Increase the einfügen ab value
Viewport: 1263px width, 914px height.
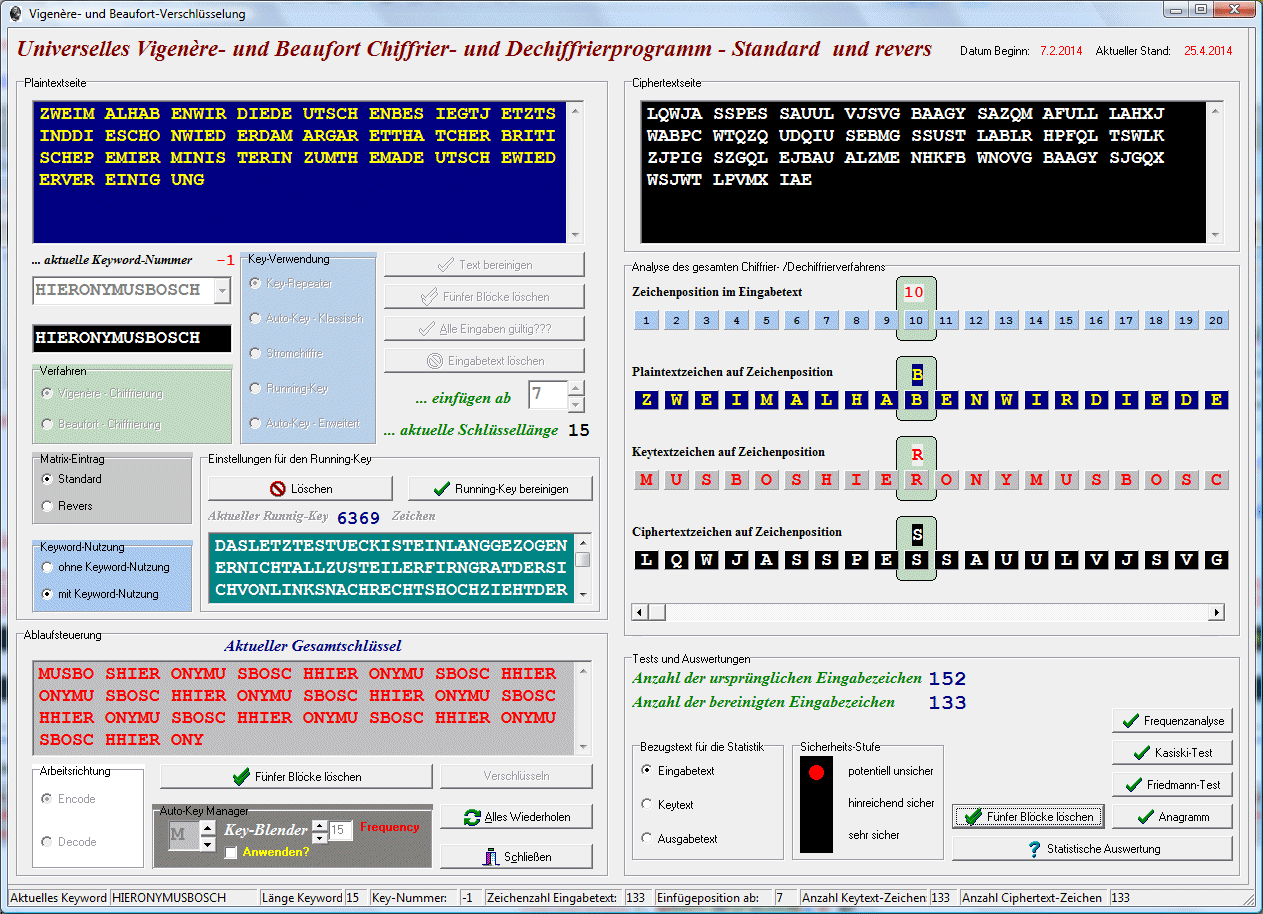[x=576, y=388]
